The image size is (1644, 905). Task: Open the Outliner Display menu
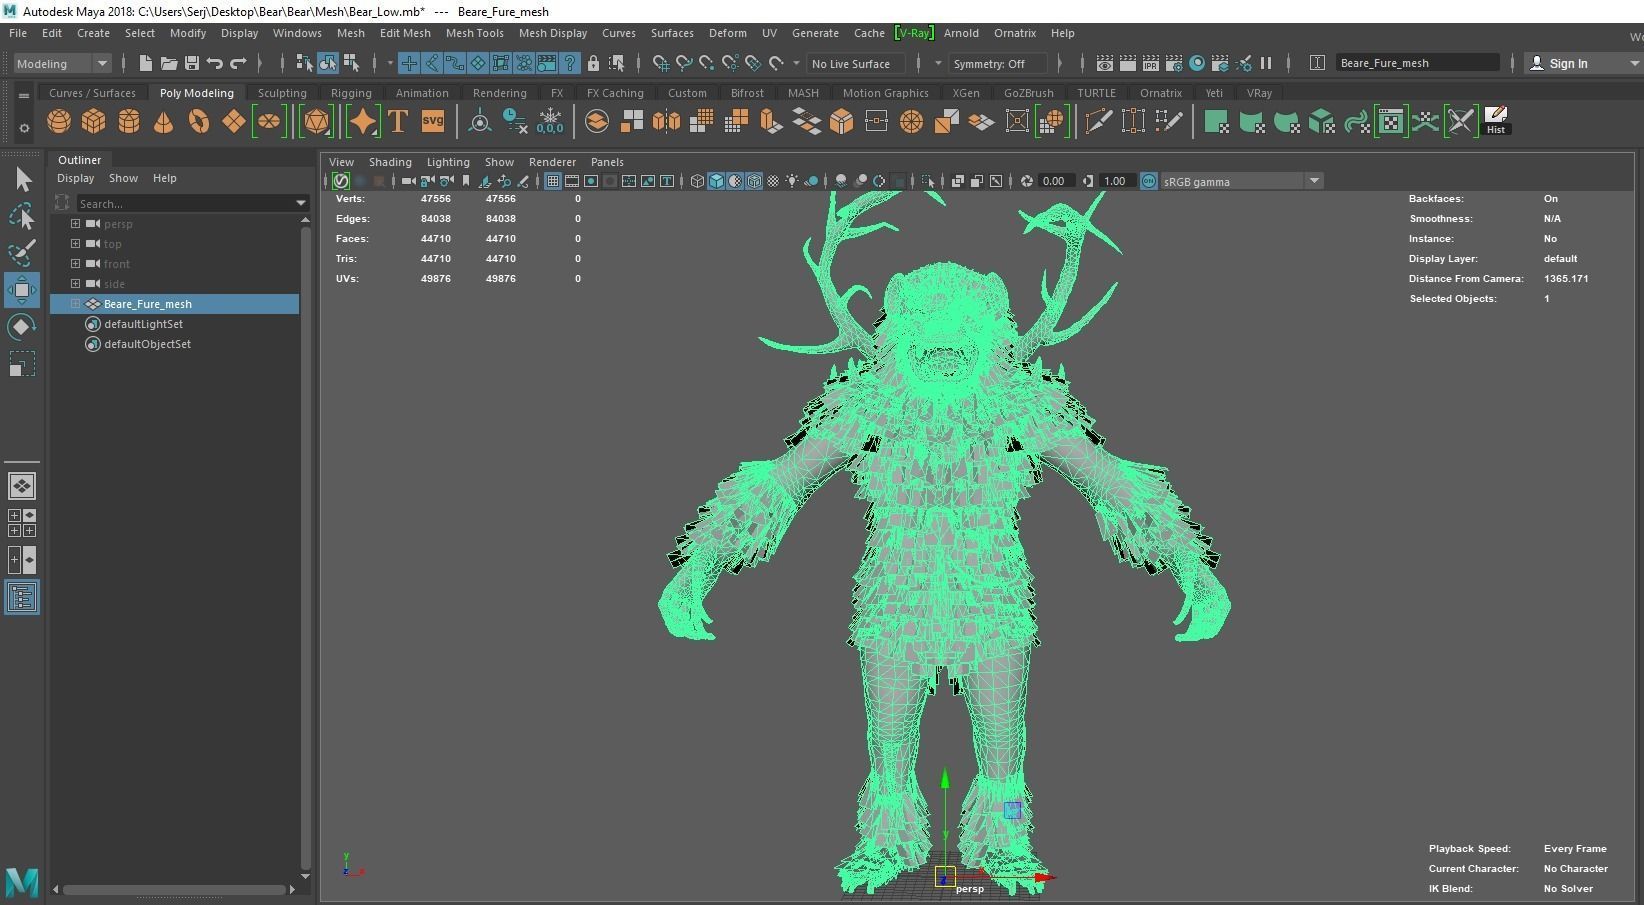[x=75, y=178]
